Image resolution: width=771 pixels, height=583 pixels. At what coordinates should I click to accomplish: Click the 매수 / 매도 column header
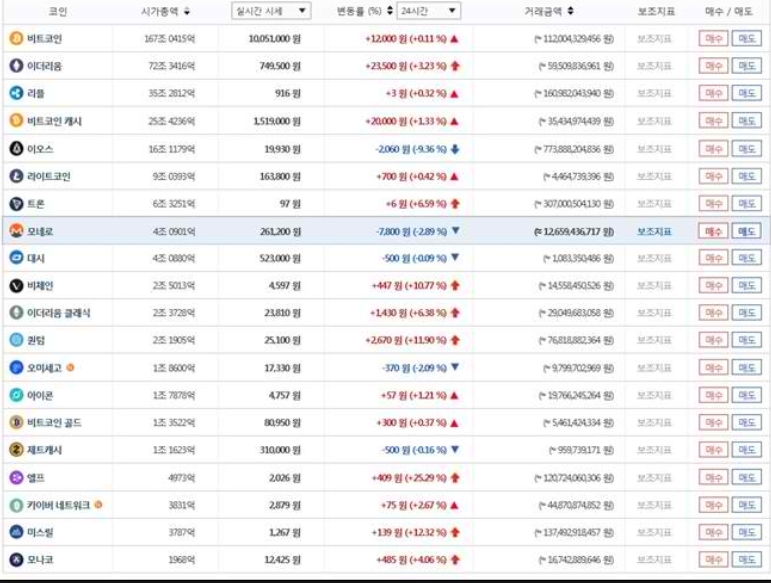729,11
